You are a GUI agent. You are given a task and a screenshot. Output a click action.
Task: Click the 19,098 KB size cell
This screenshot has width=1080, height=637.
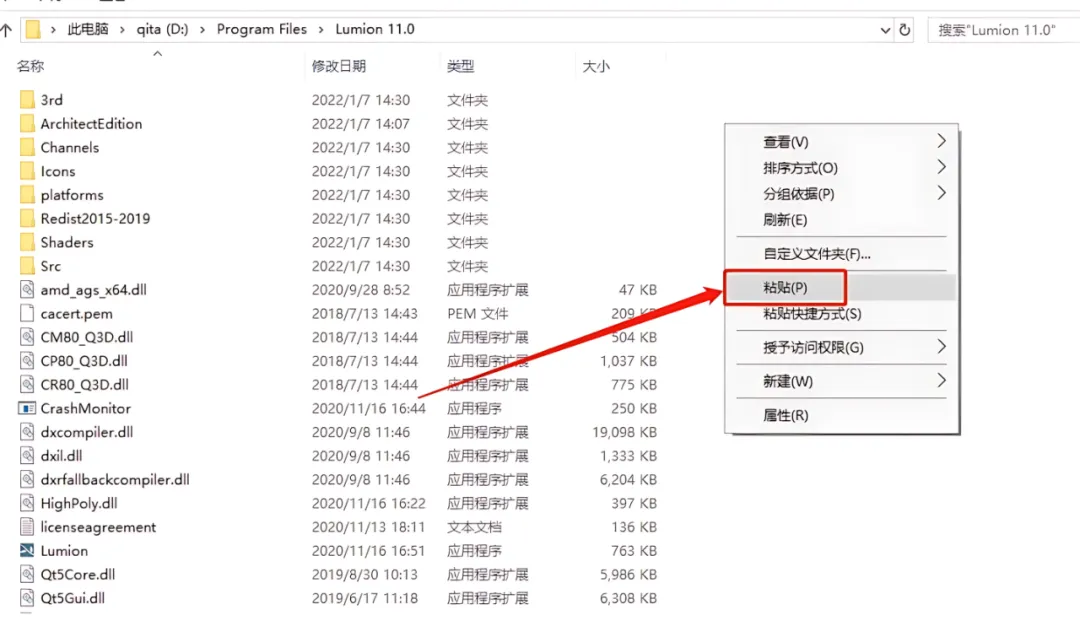pyautogui.click(x=624, y=432)
